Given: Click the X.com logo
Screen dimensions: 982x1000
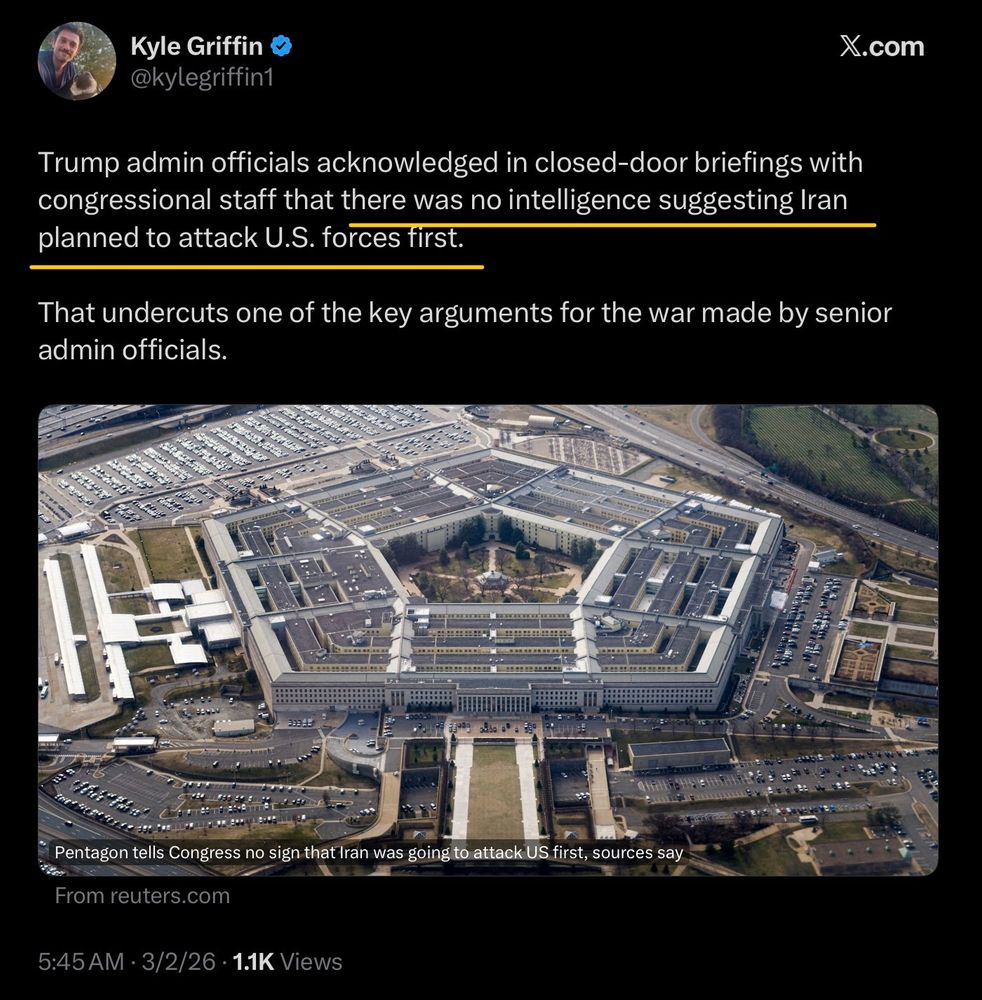Looking at the screenshot, I should 882,47.
